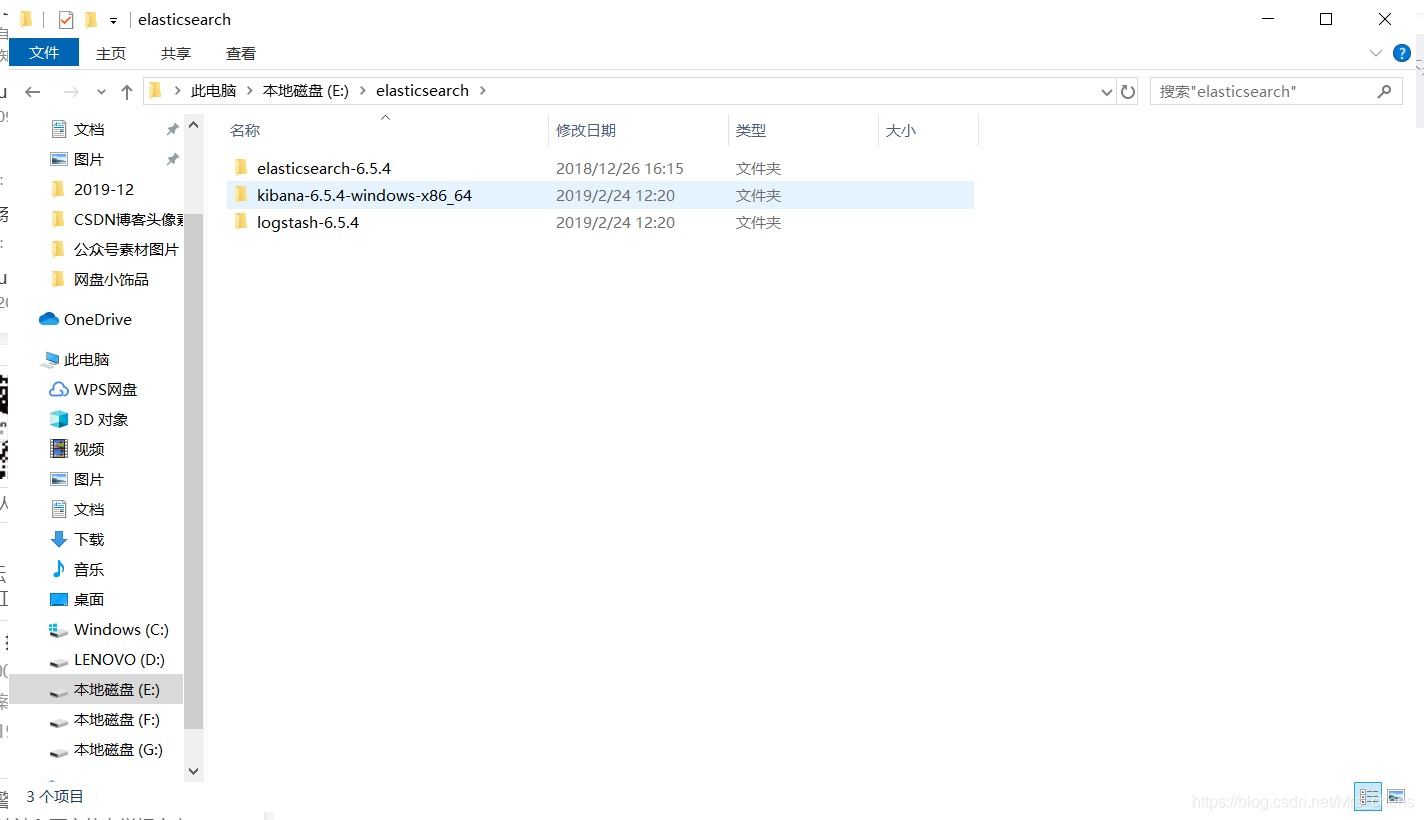Click the logstash-6.5.4 folder icon
1424x820 pixels.
(x=240, y=221)
